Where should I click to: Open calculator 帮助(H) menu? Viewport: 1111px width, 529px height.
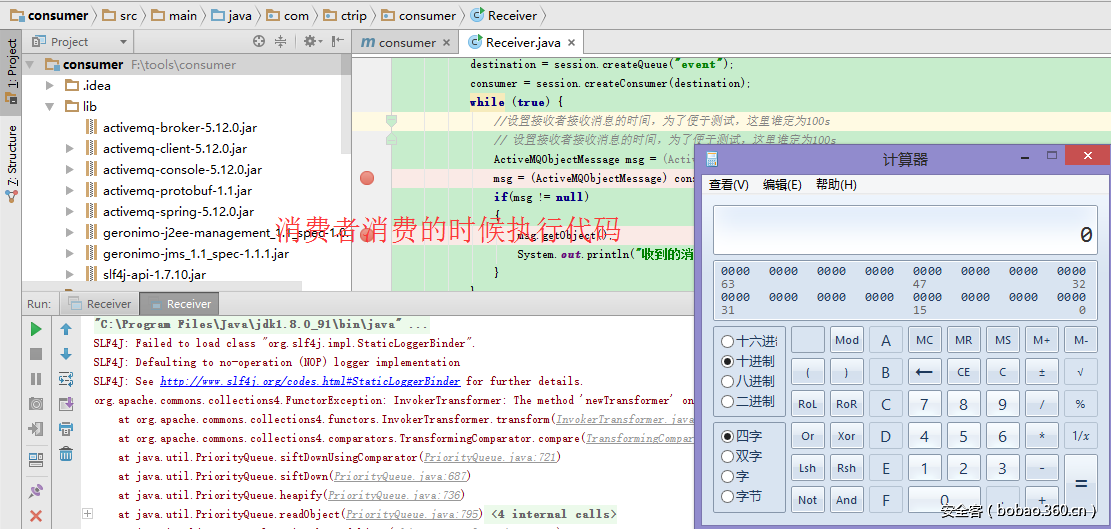836,185
